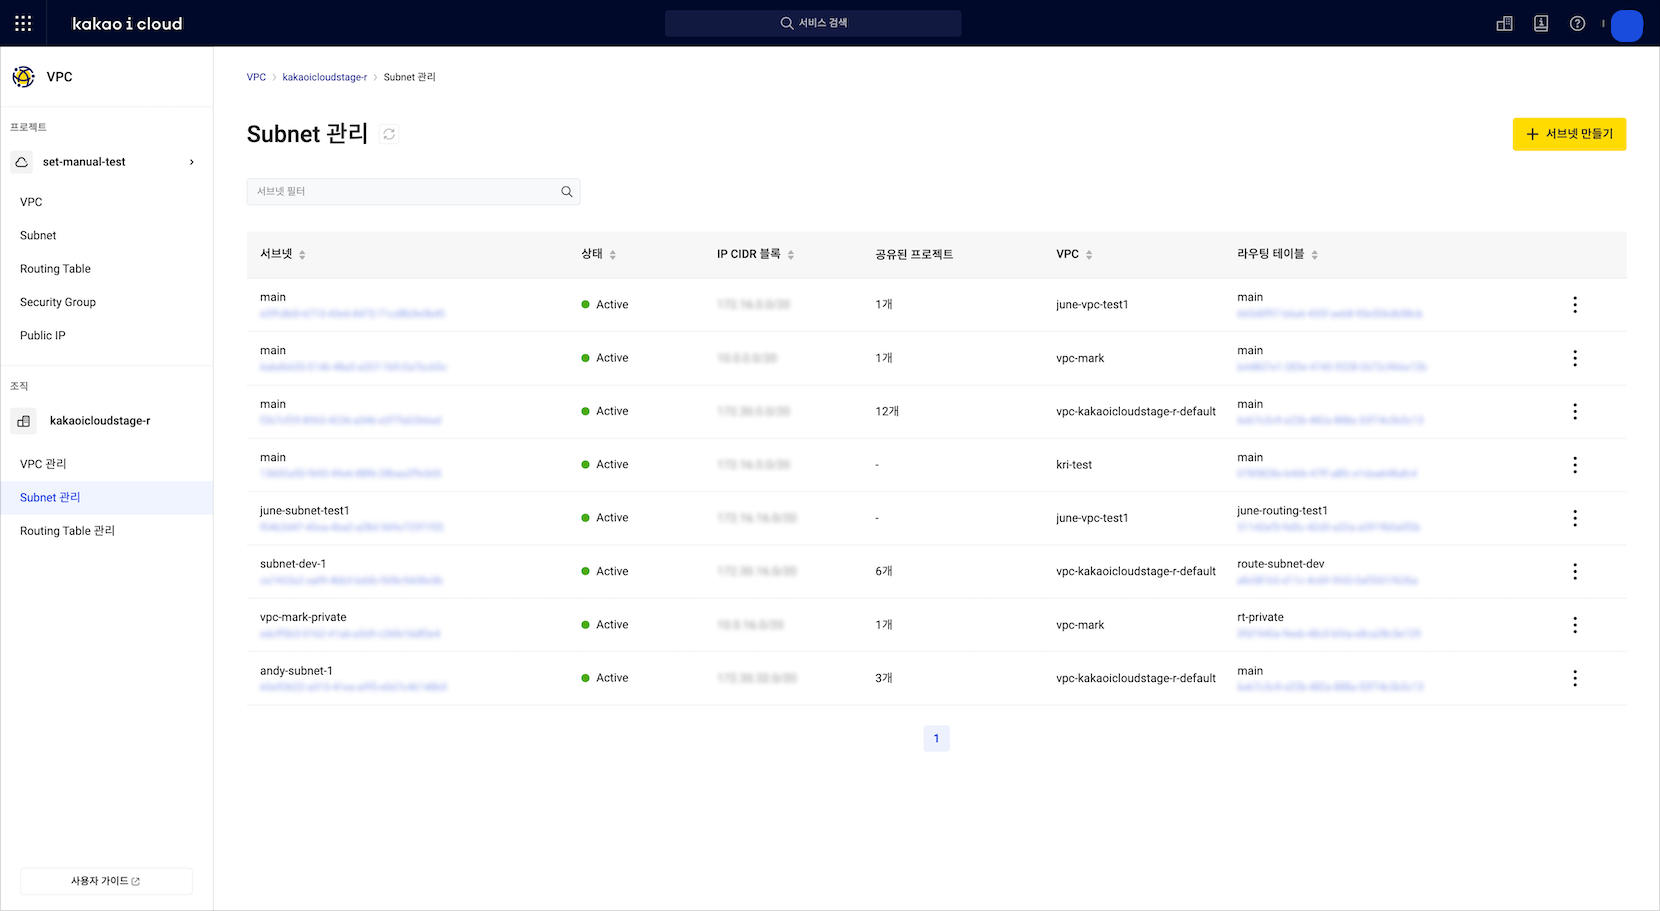Open Routing Table 관리 menu item

(67, 531)
